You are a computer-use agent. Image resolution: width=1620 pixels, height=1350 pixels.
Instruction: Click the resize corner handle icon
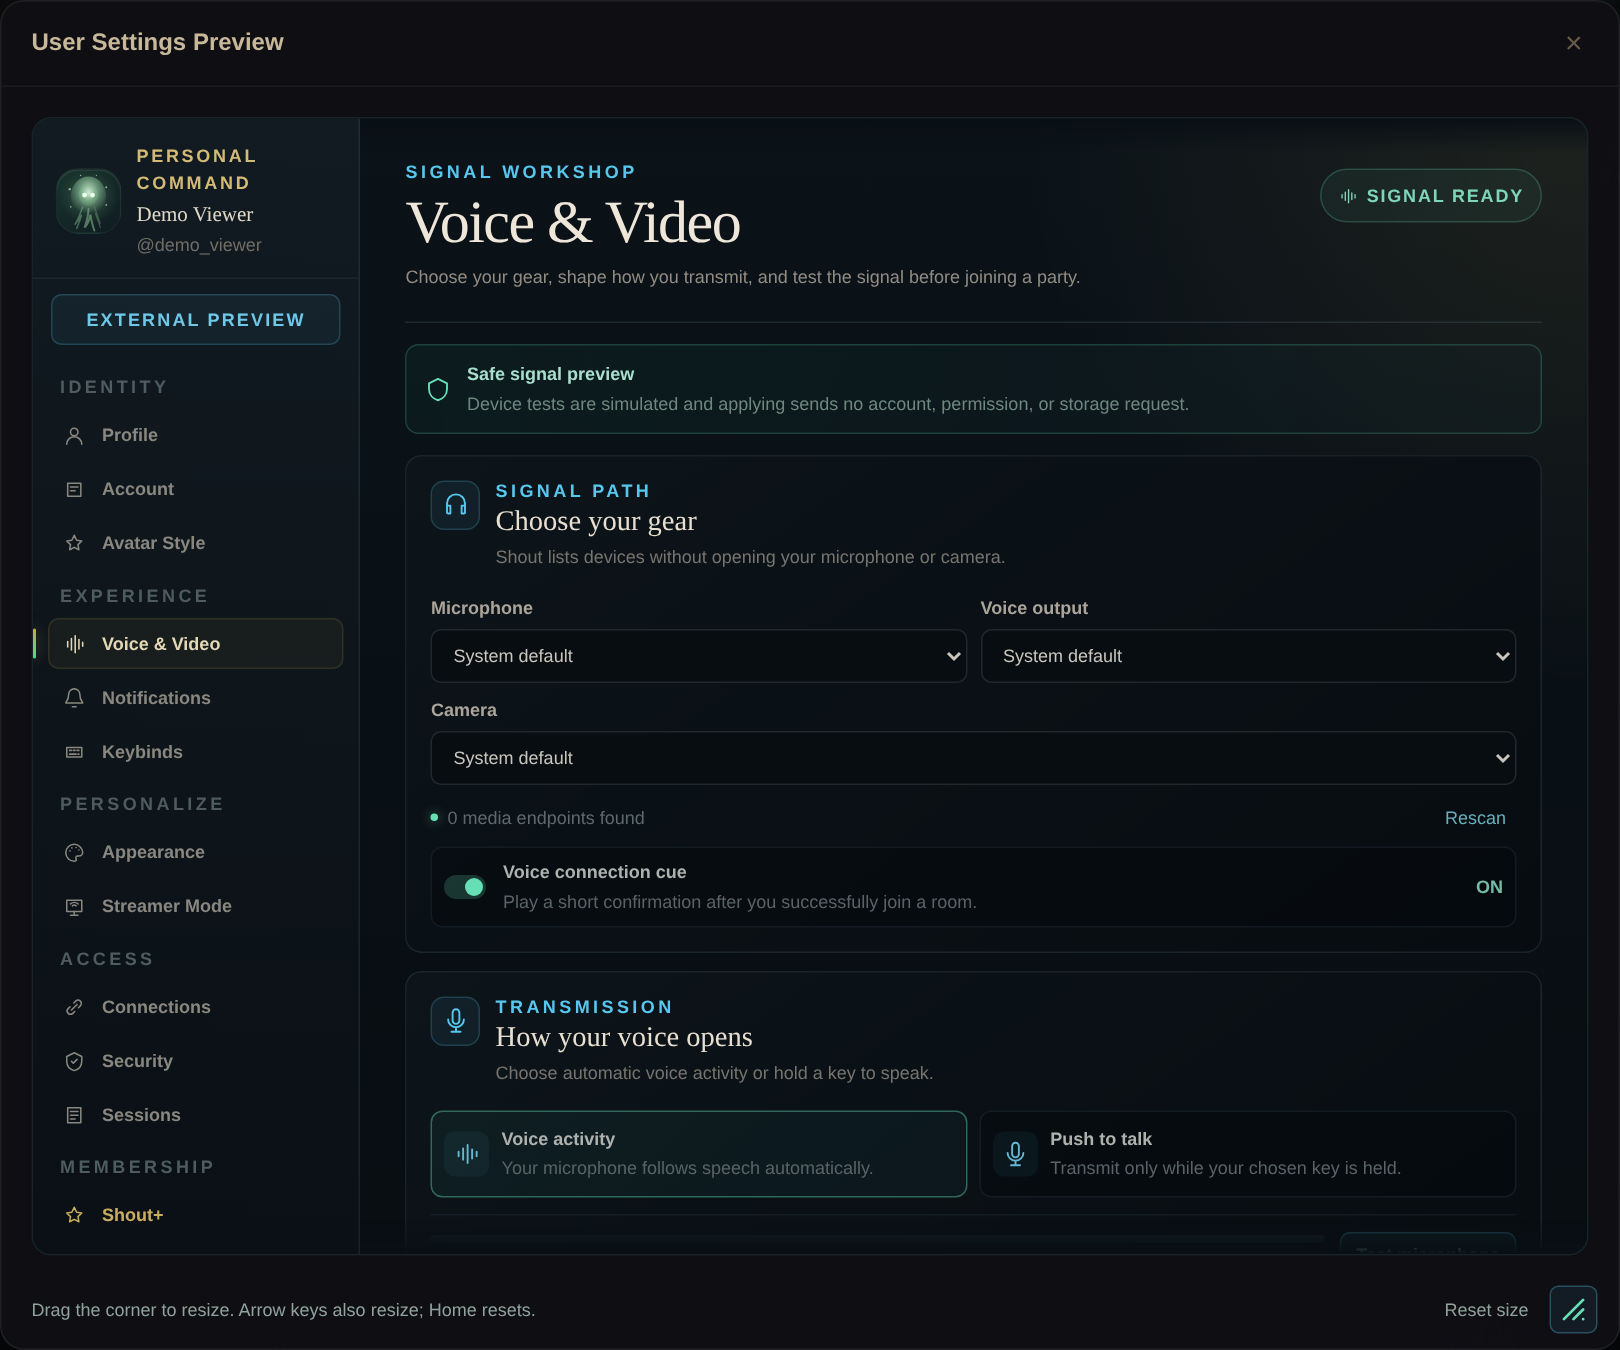[1573, 1309]
